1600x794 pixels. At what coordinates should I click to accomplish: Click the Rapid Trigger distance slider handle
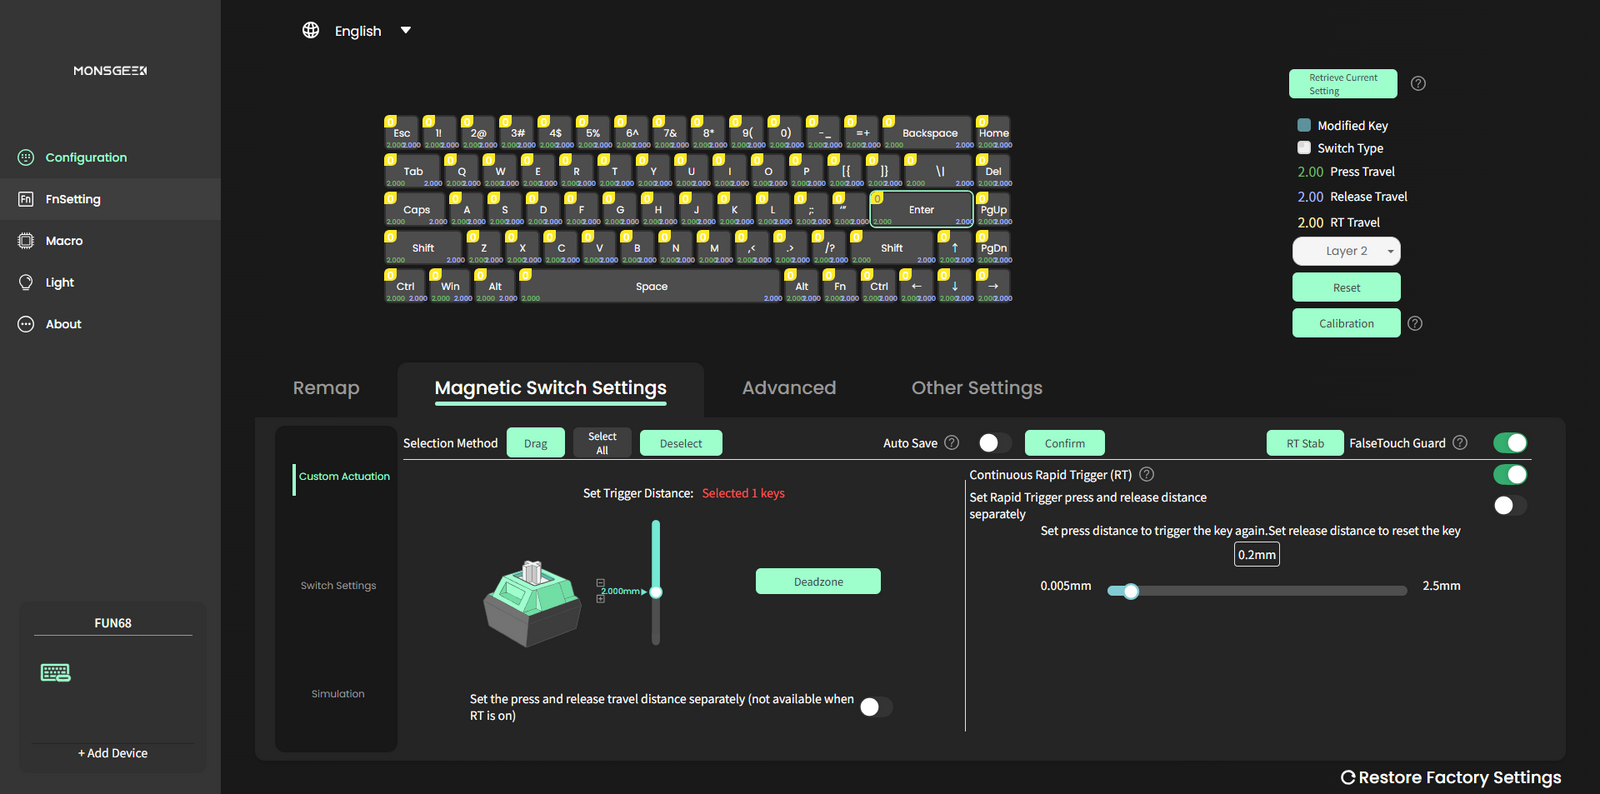1131,591
